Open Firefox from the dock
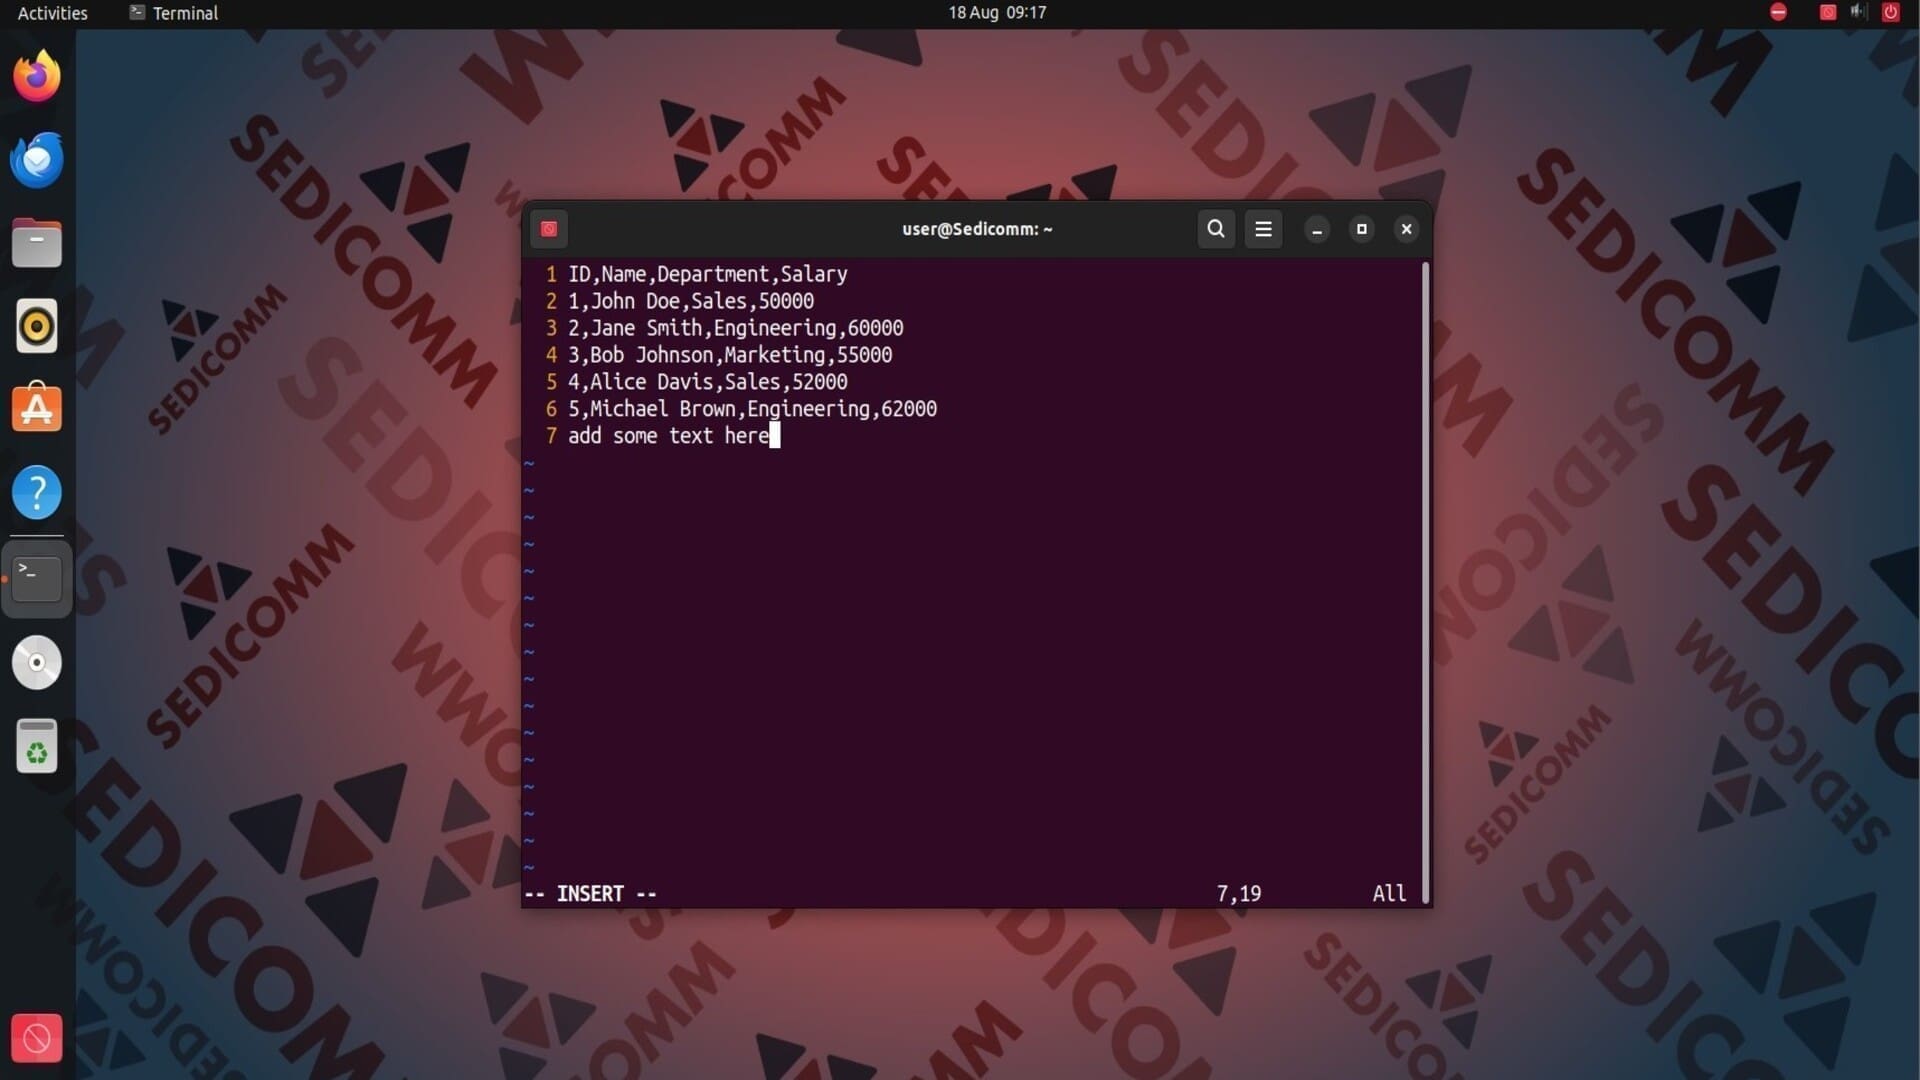This screenshot has height=1080, width=1920. point(37,77)
